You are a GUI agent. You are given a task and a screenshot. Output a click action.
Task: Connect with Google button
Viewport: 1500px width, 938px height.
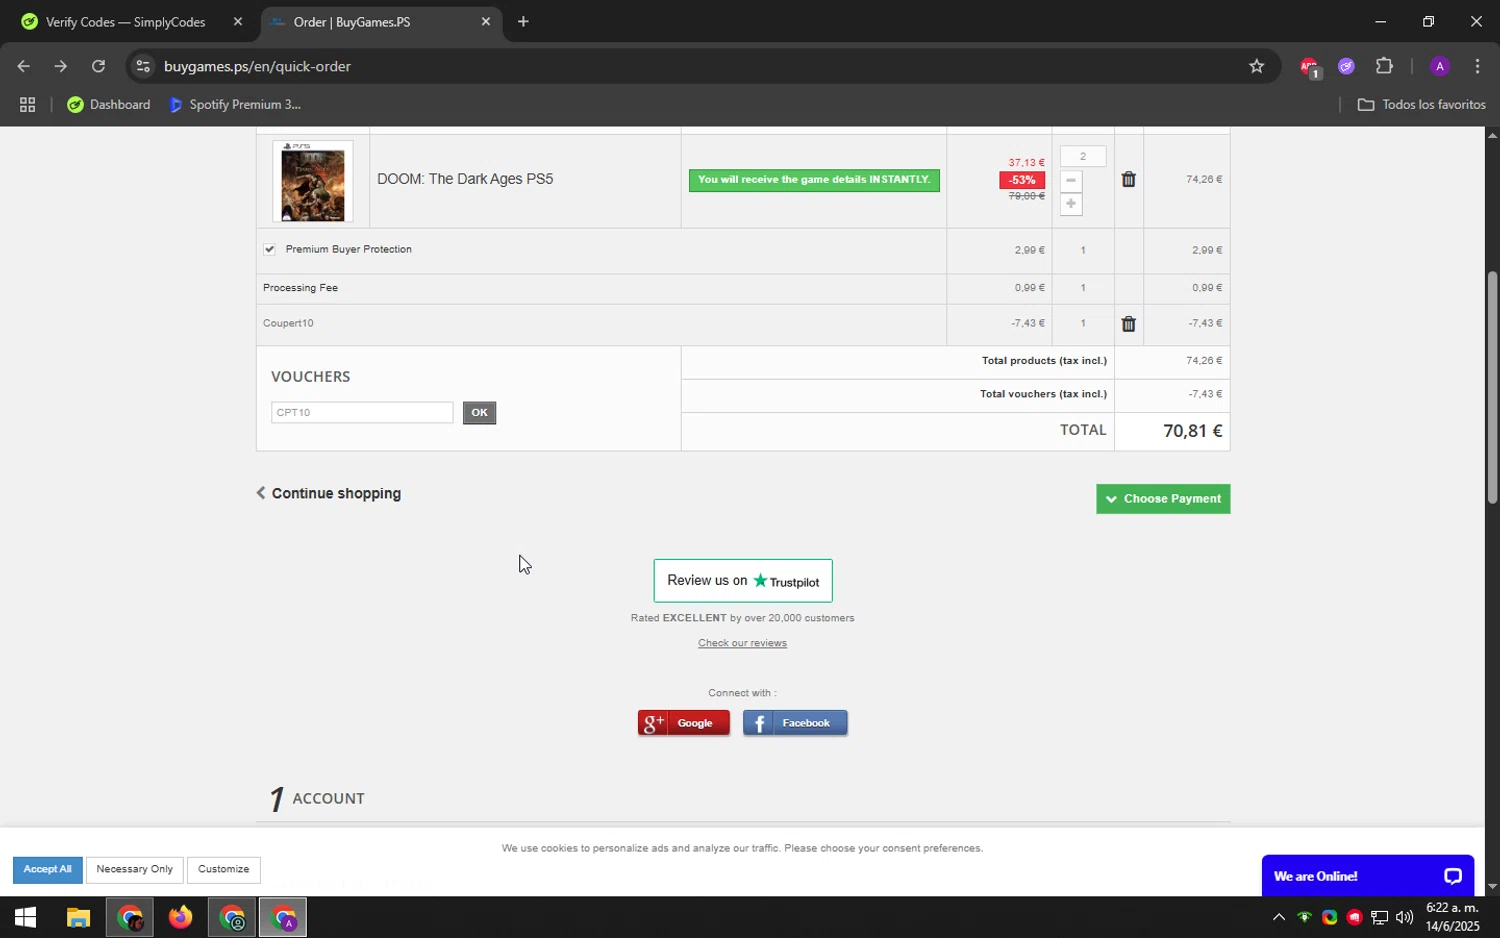point(684,723)
